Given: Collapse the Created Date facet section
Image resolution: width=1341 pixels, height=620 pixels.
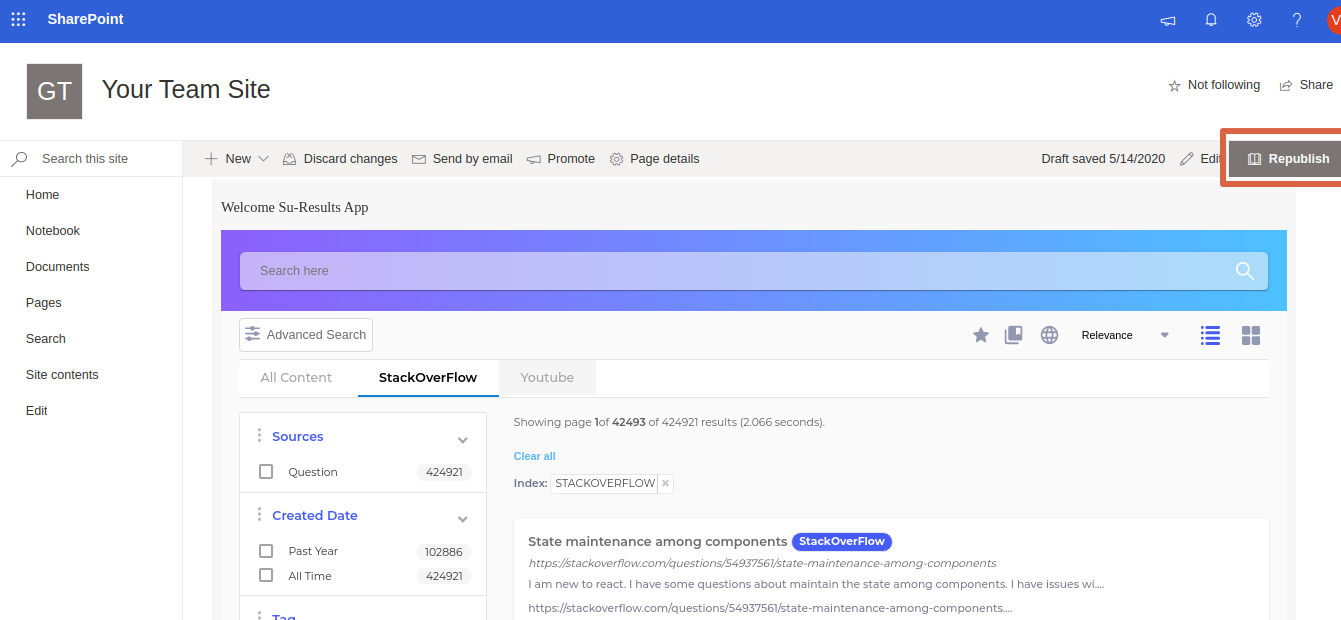Looking at the screenshot, I should coord(463,519).
